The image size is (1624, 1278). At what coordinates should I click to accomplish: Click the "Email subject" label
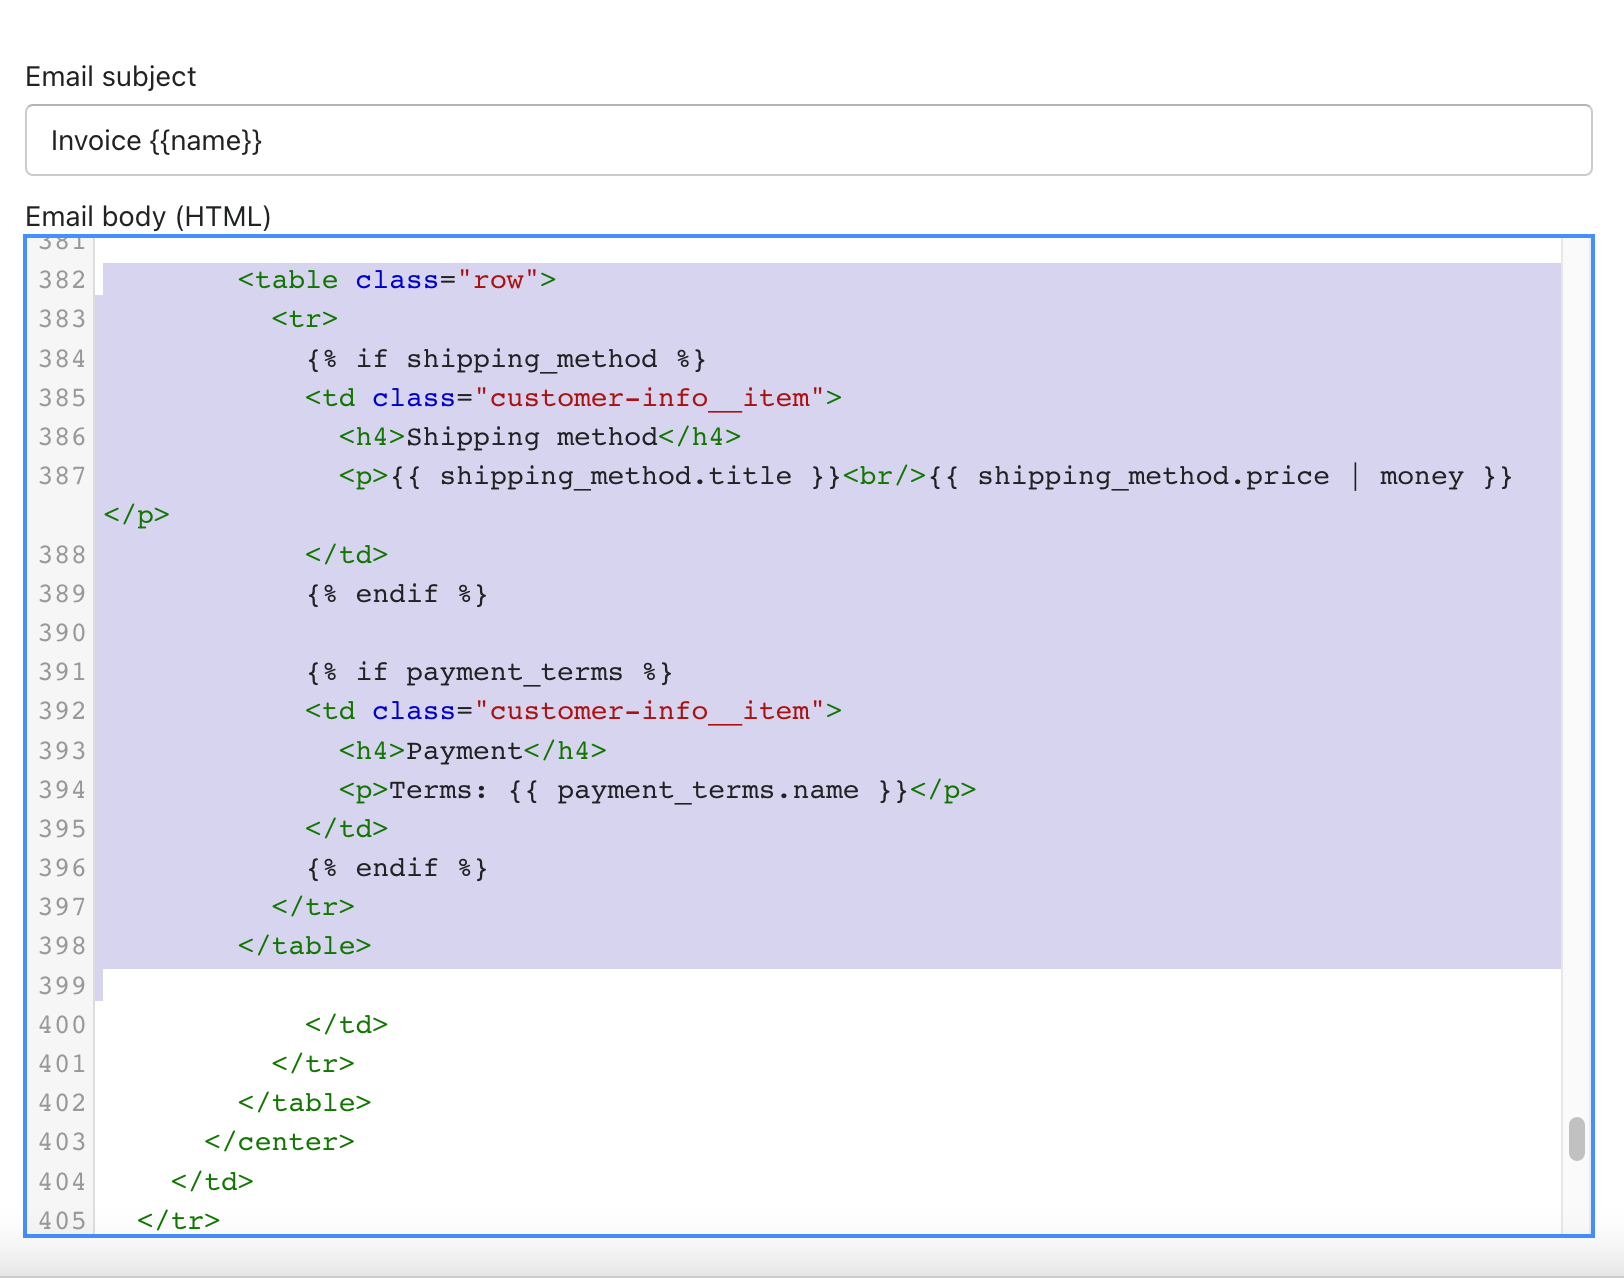[x=111, y=77]
